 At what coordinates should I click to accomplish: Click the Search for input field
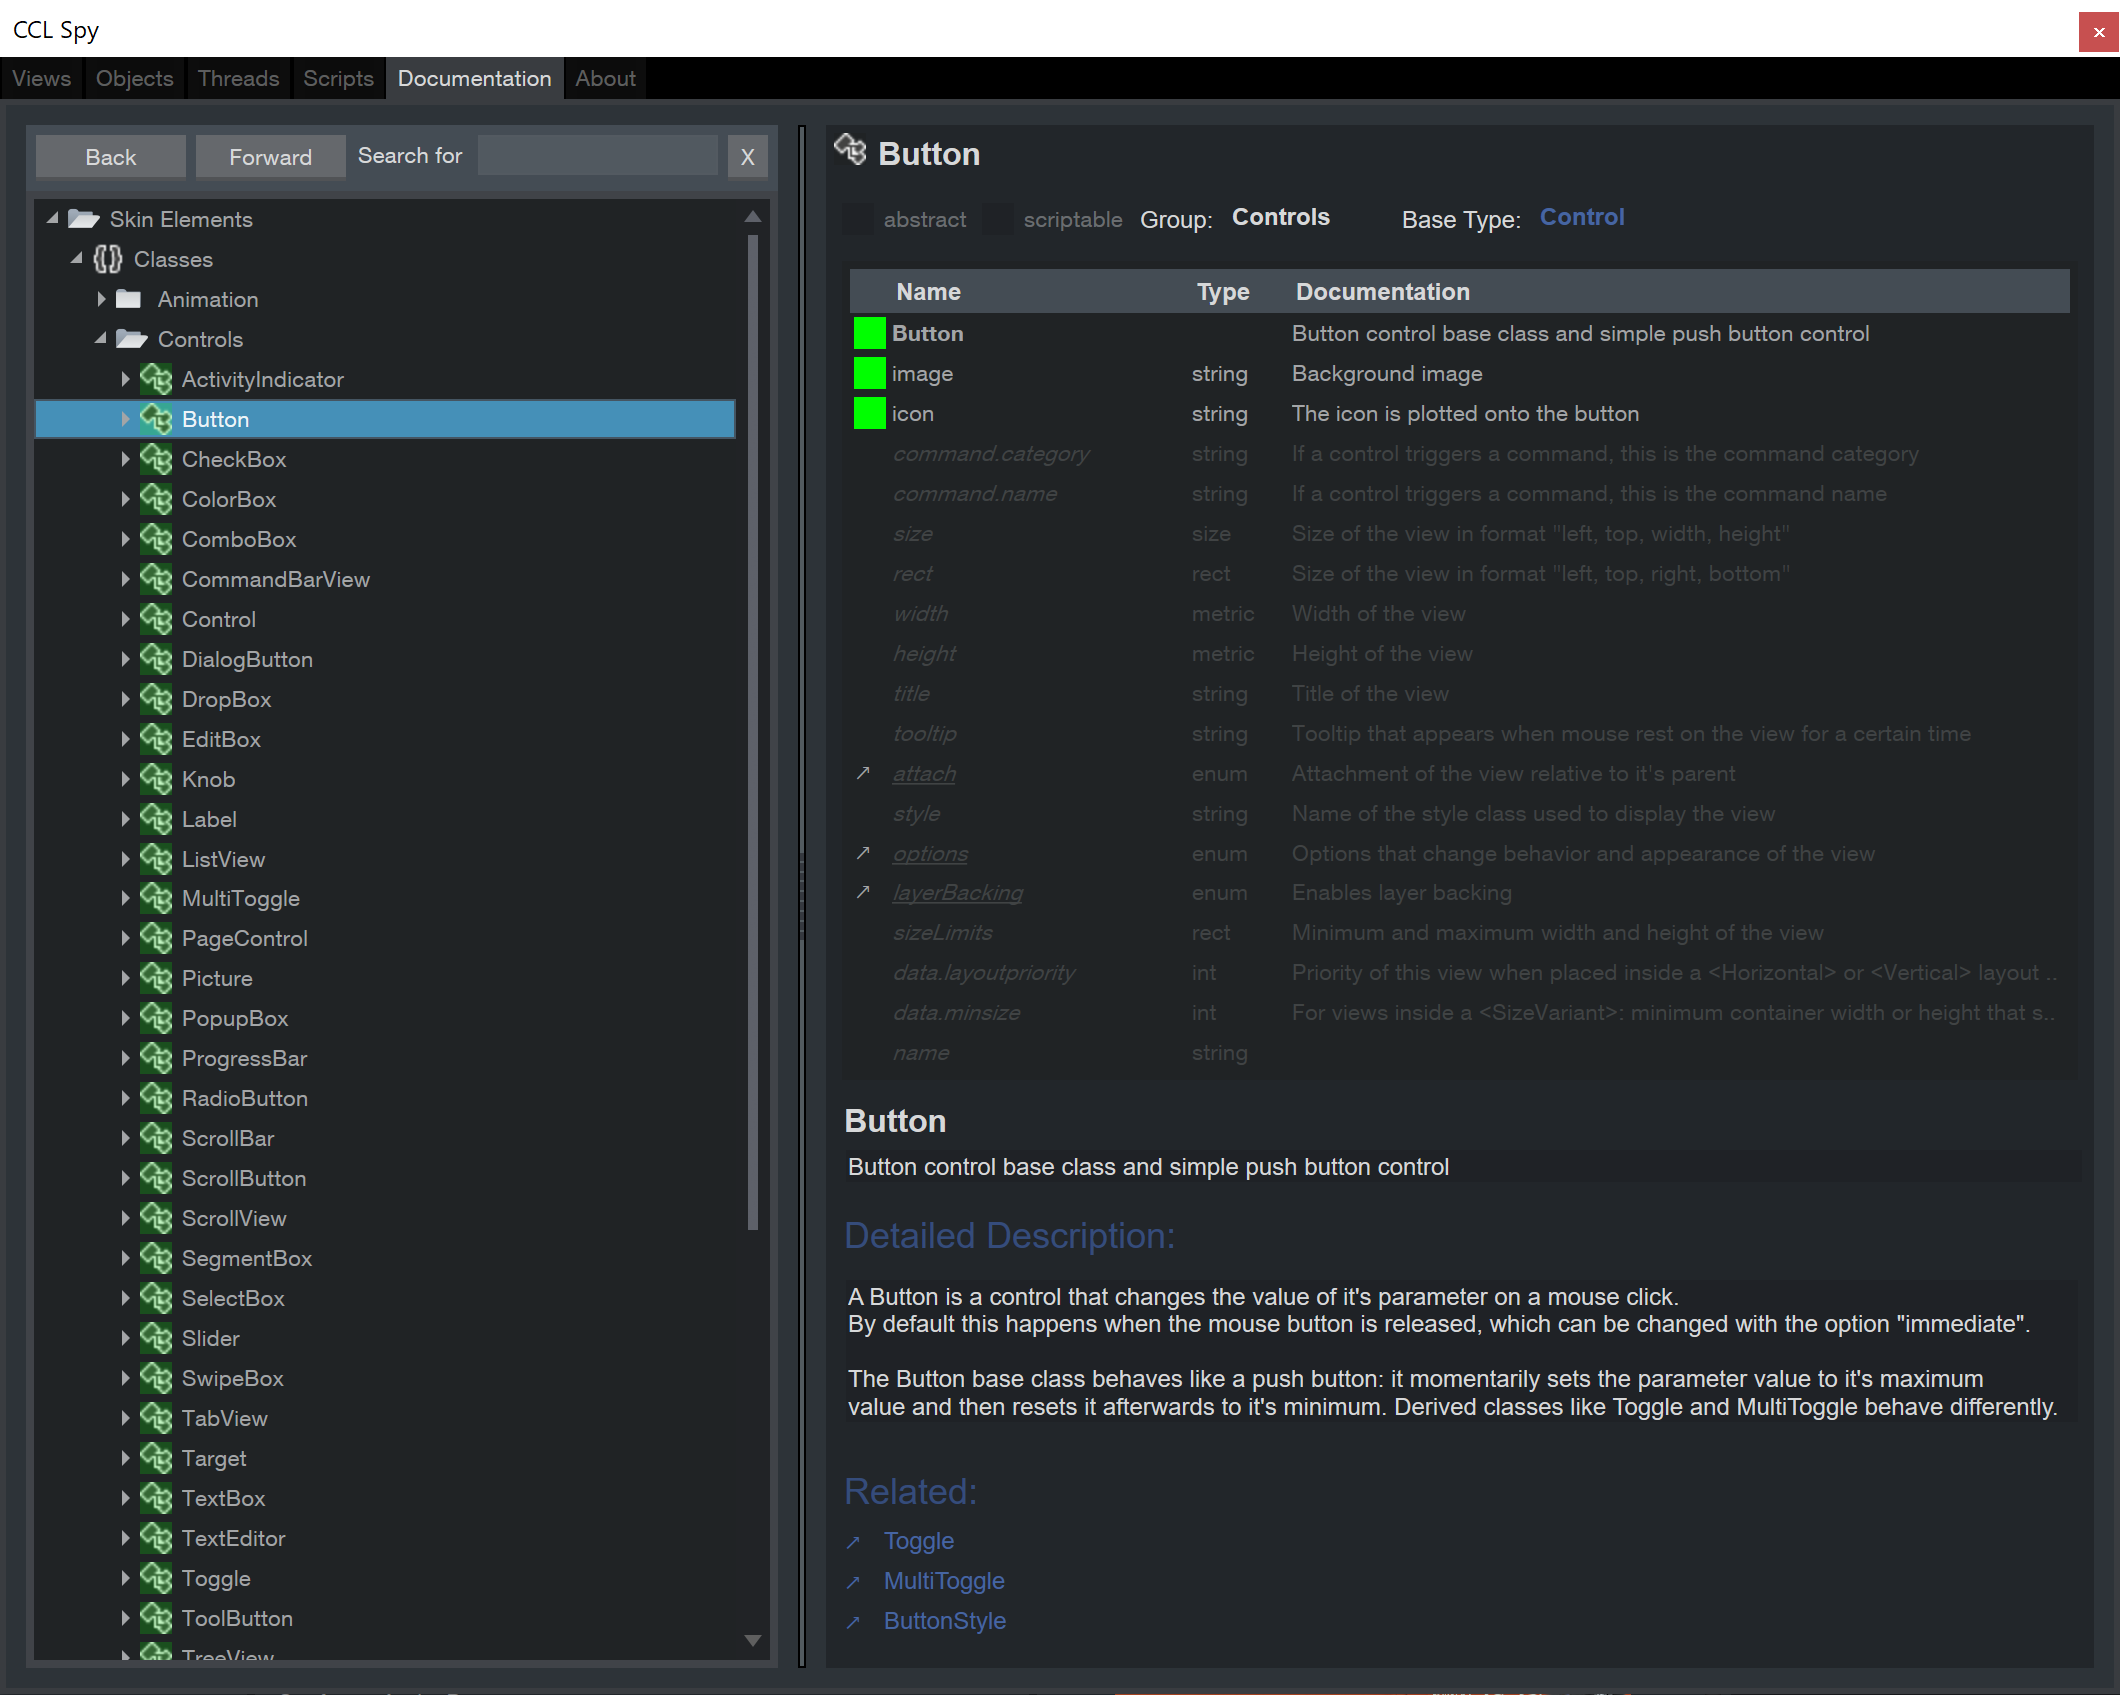coord(597,156)
